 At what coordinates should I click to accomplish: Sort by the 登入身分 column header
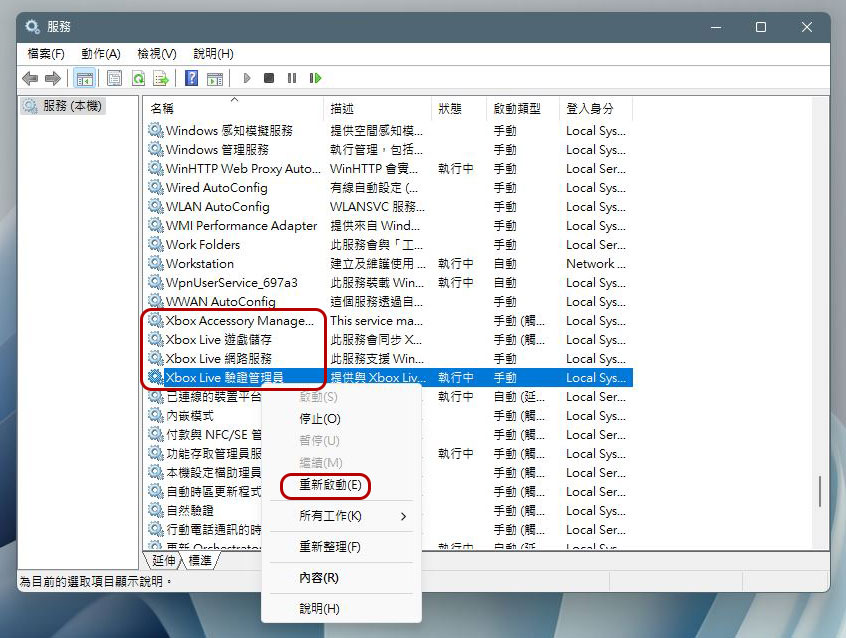596,108
